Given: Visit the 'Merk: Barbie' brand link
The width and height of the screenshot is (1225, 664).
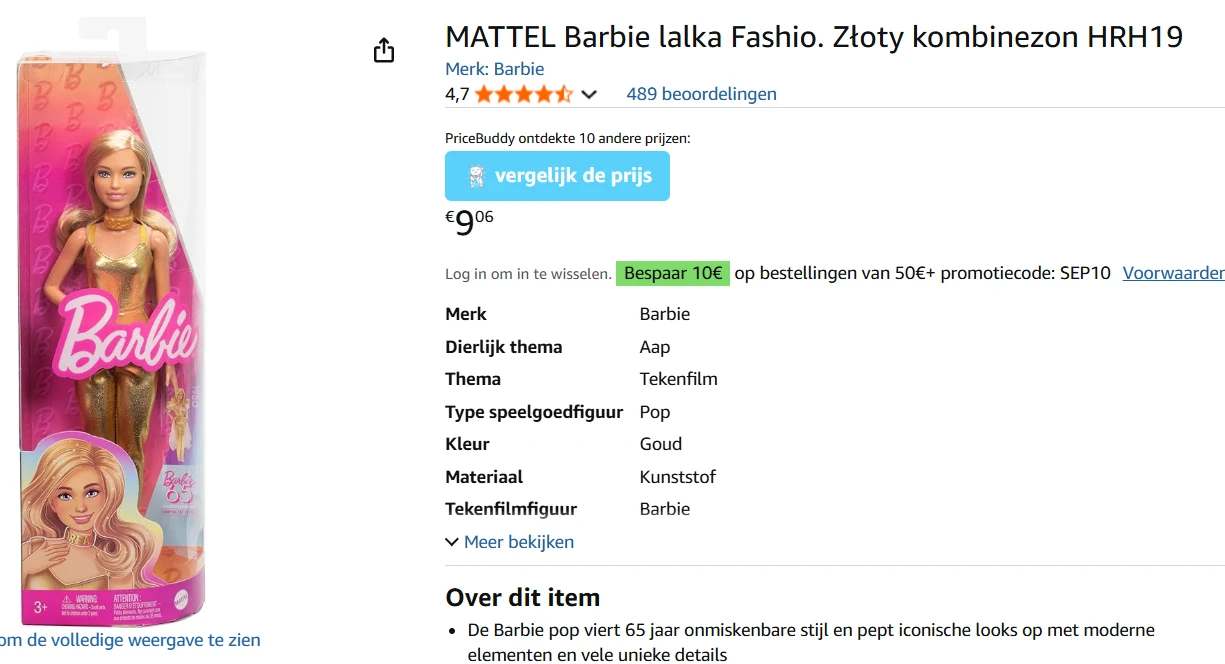Looking at the screenshot, I should pyautogui.click(x=495, y=68).
